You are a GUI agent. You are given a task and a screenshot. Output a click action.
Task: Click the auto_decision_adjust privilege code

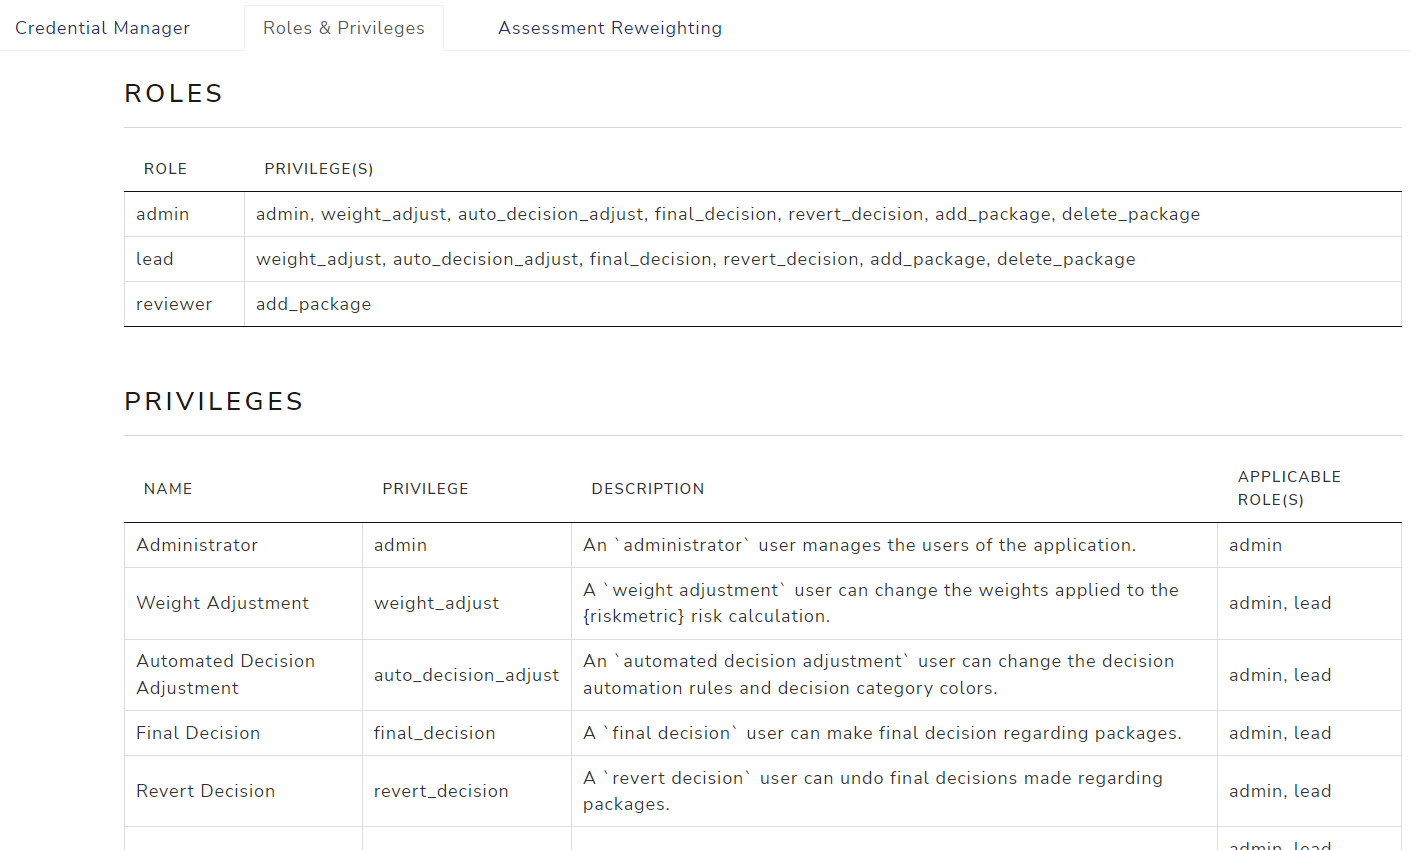467,674
